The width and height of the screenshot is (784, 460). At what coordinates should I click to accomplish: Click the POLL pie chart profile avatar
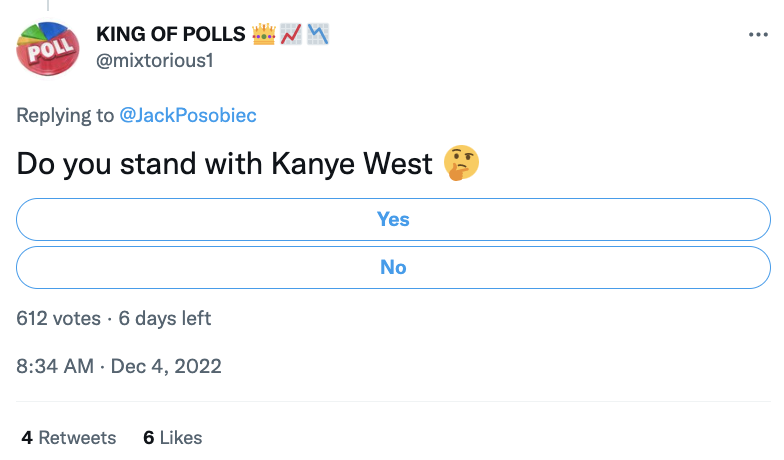click(48, 48)
